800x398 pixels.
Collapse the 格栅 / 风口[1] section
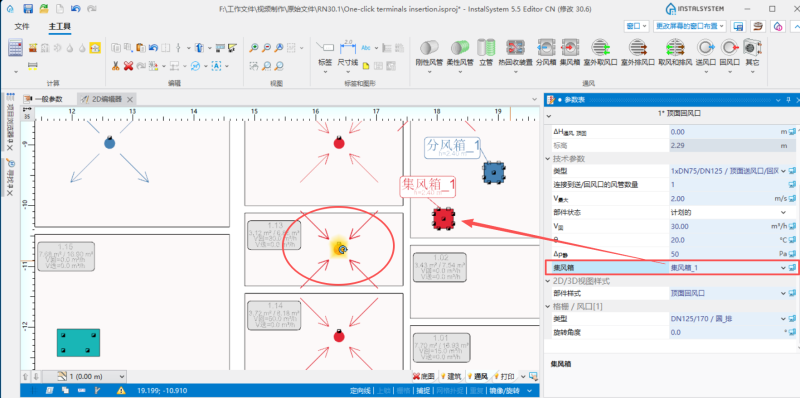click(548, 306)
